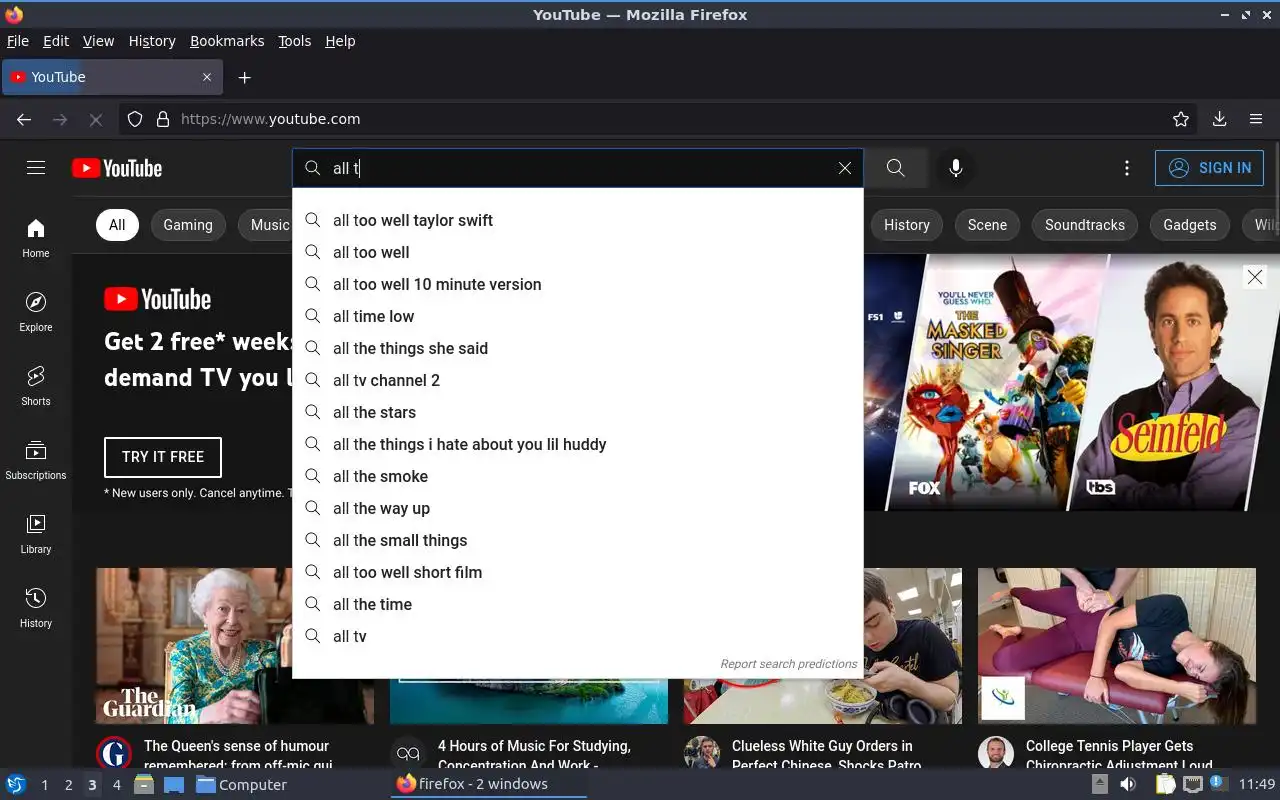Viewport: 1280px width, 800px height.
Task: Dismiss the YouTube TV promo banner
Action: point(1255,277)
